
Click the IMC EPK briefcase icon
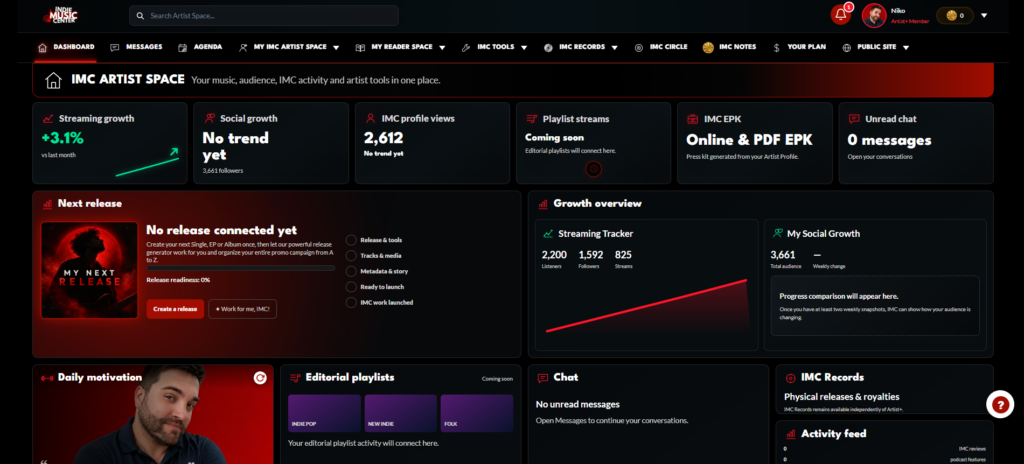693,119
